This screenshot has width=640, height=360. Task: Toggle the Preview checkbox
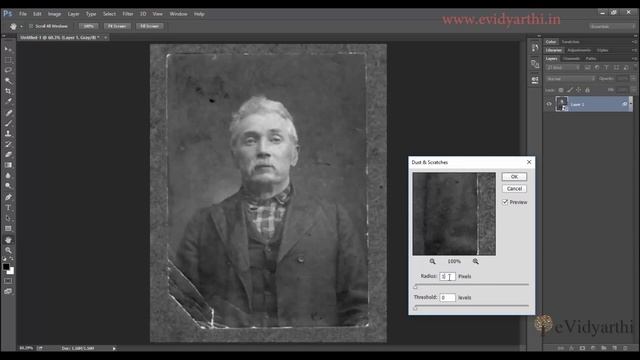[505, 202]
